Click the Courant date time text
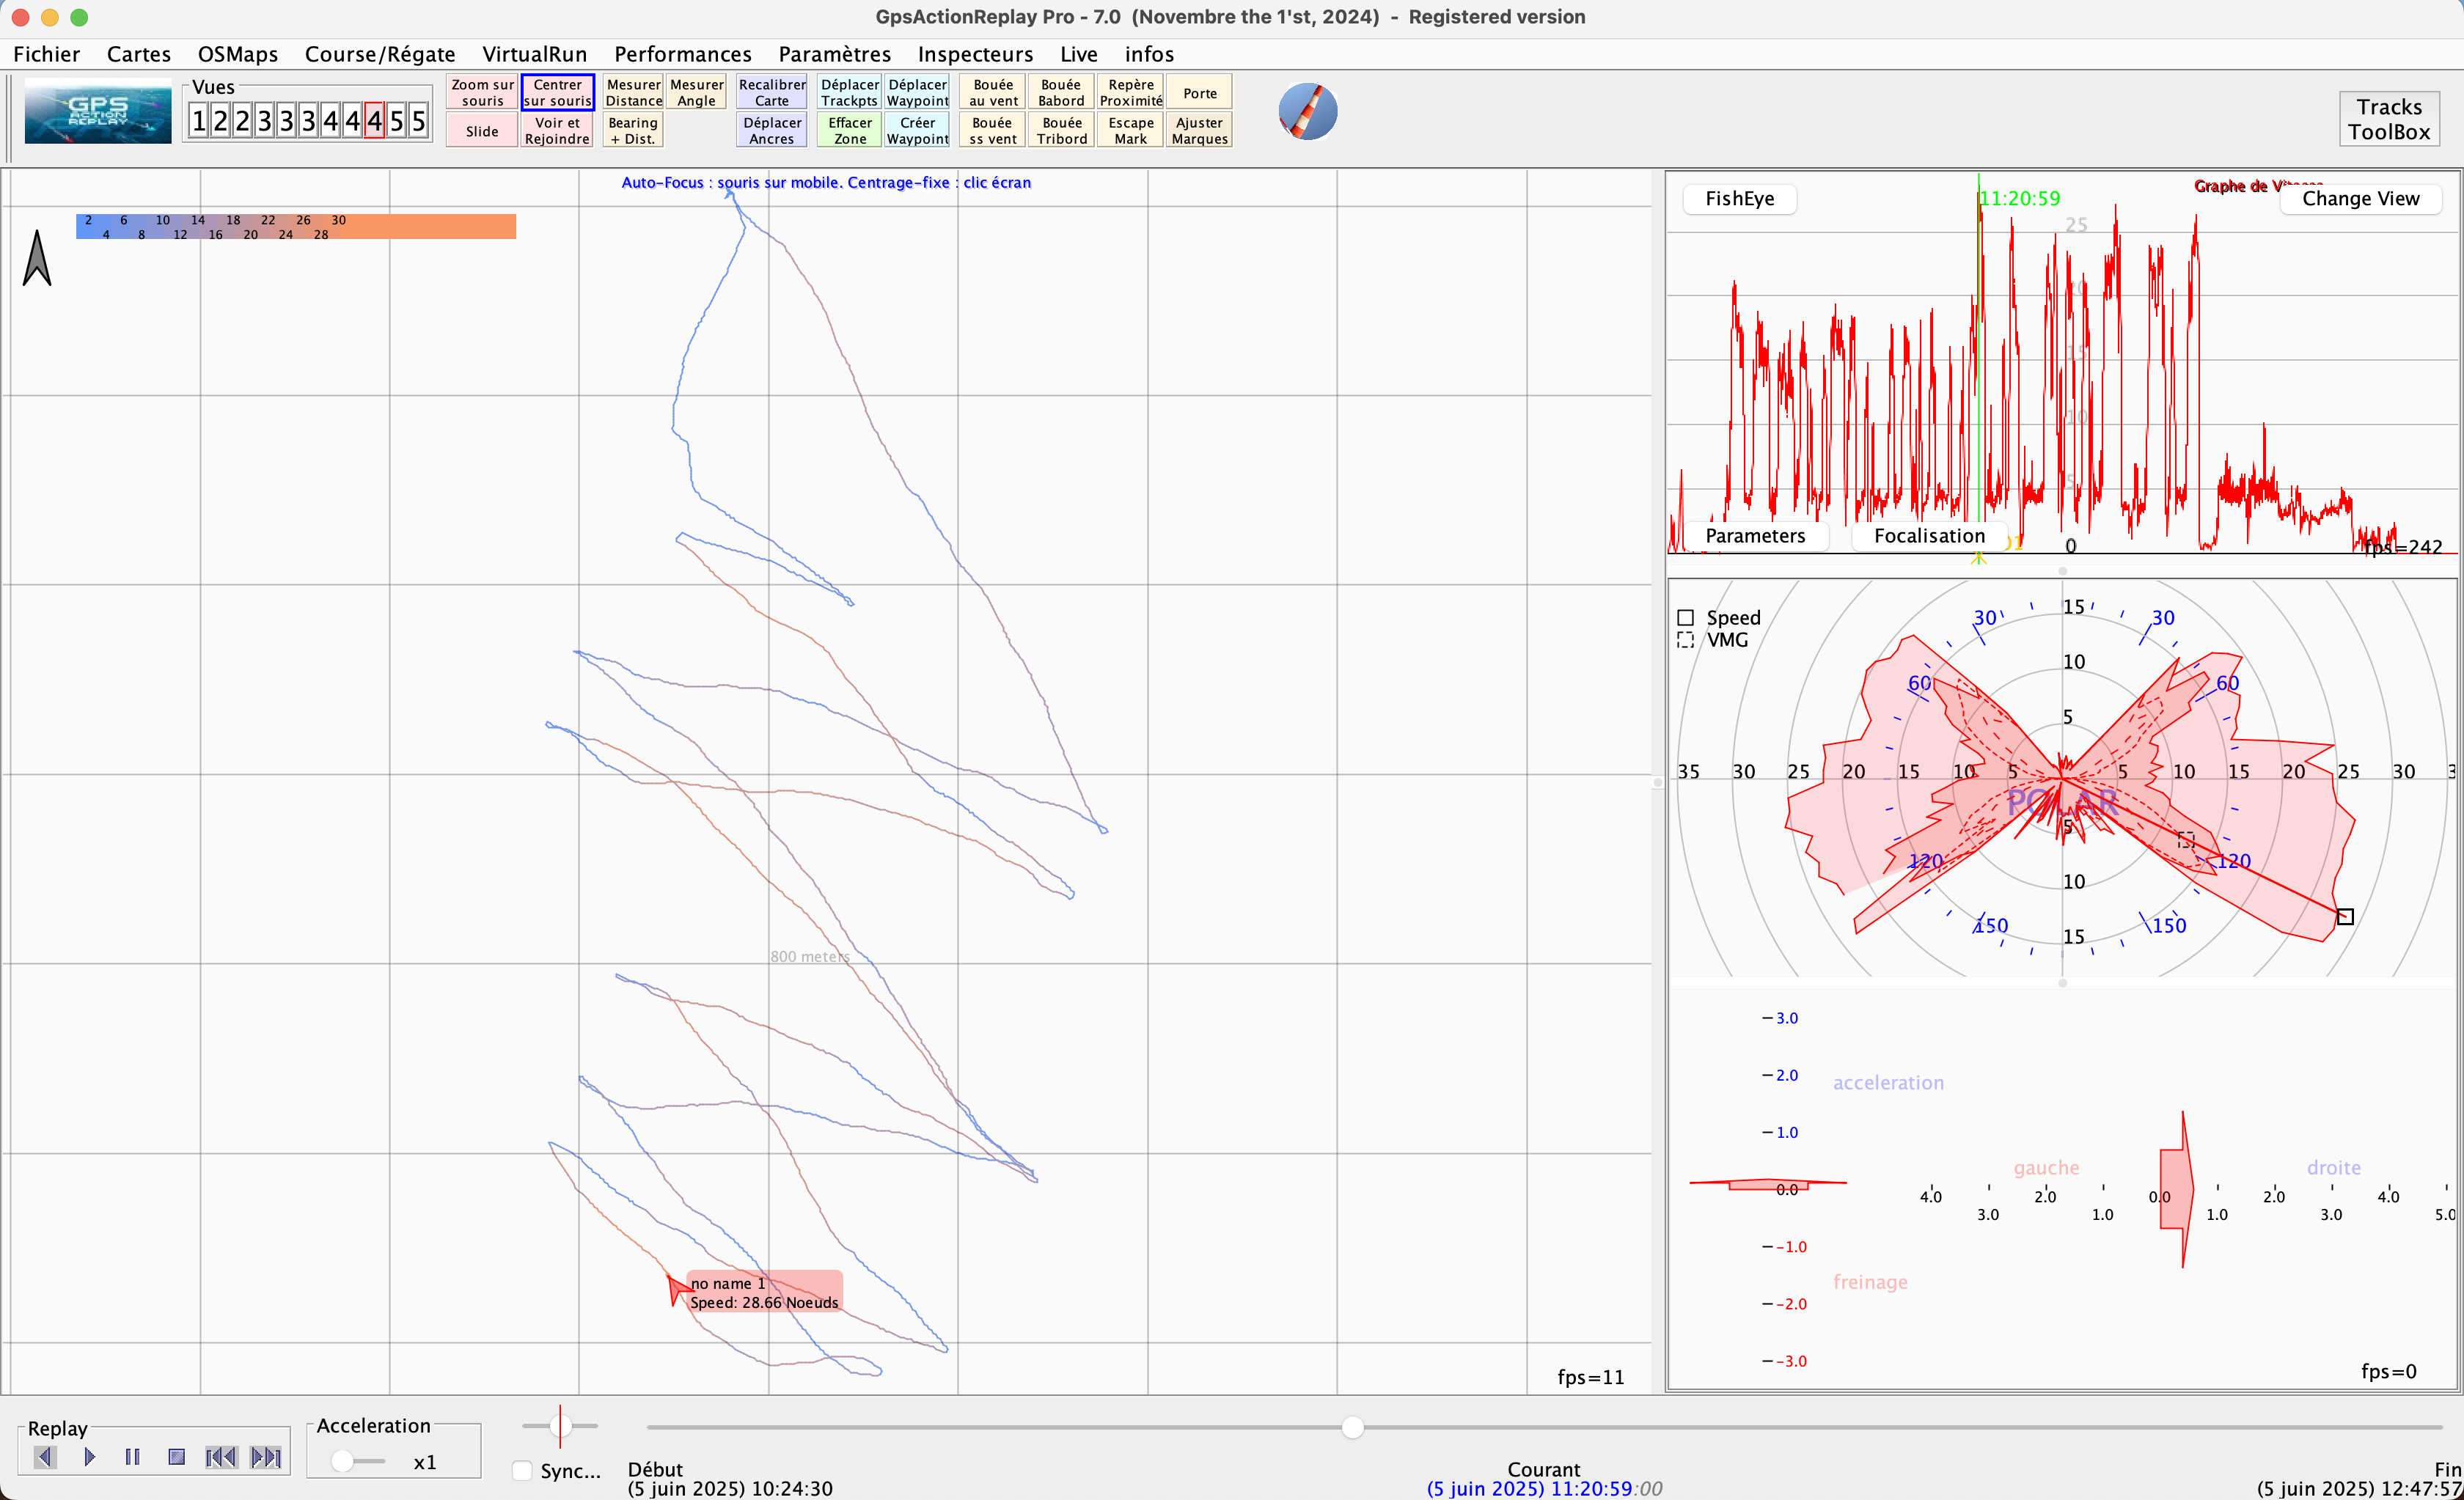 point(1544,1488)
